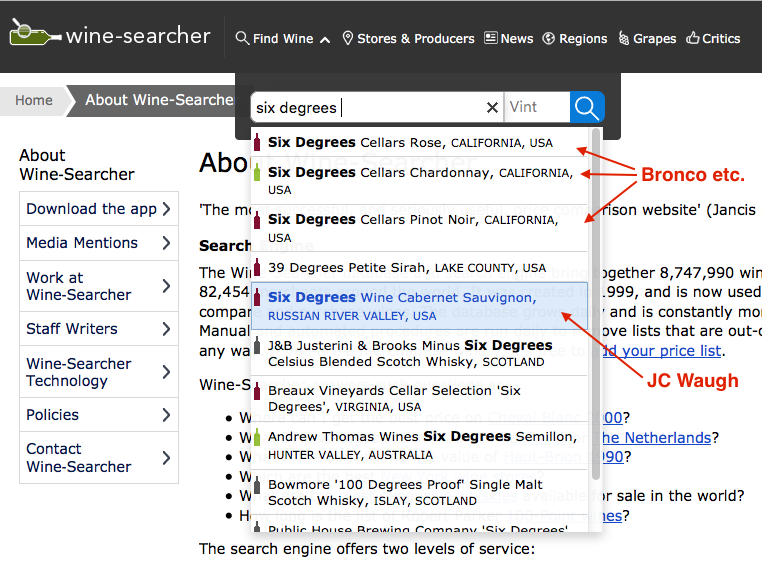Click the grey bottle icon for Bowmore 100 Degrees Proof
Viewport: 762px width, 569px height.
click(257, 484)
